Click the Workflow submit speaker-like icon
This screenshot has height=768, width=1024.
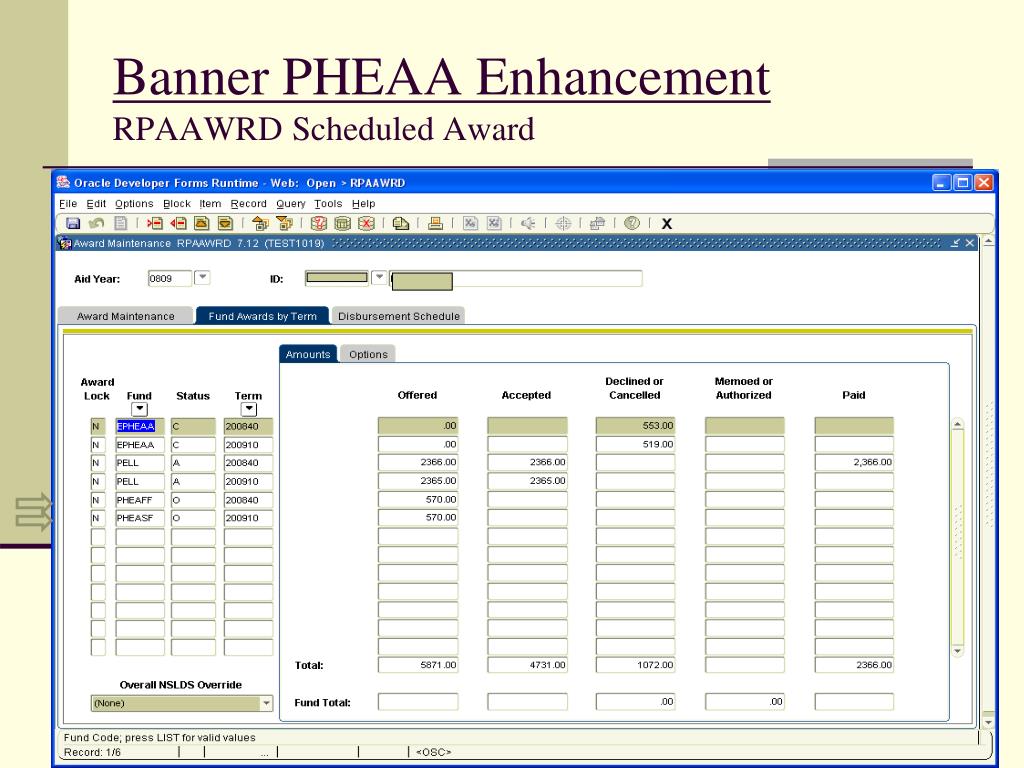528,223
